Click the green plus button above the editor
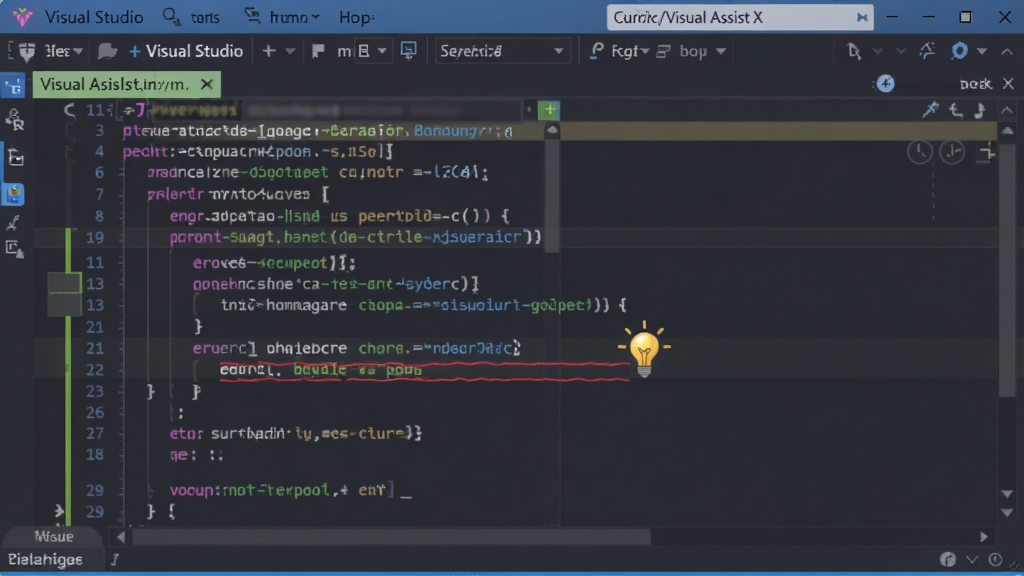The width and height of the screenshot is (1024, 576). 549,110
